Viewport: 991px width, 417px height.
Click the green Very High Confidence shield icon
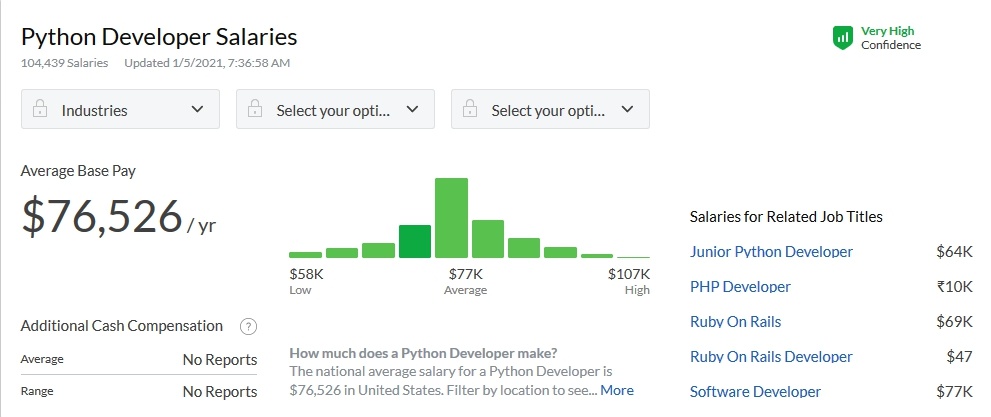point(842,38)
